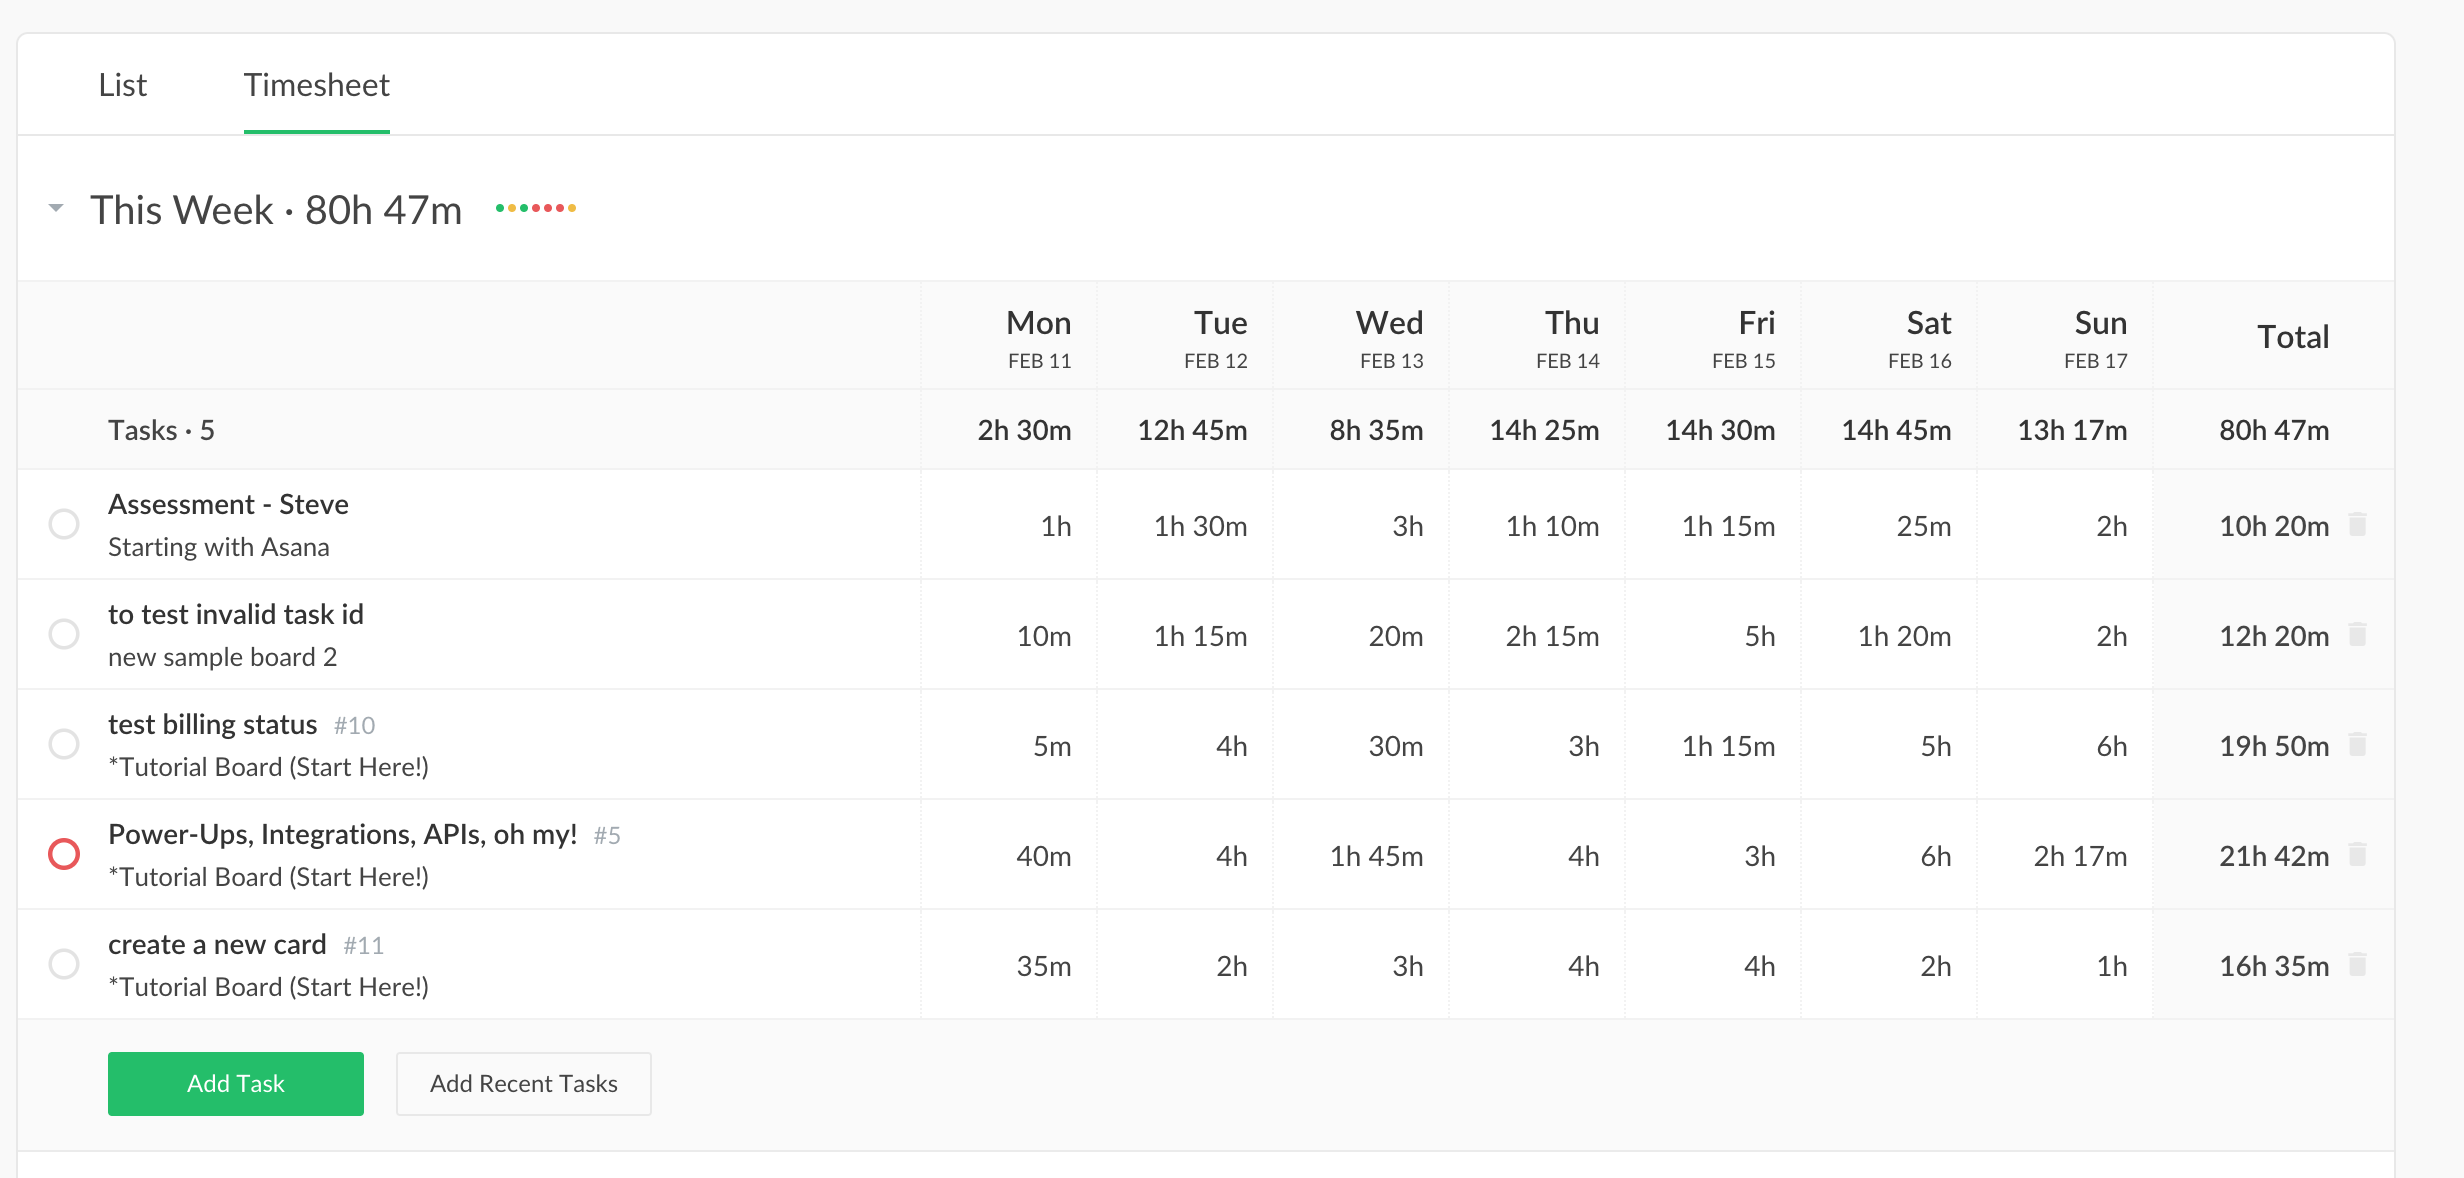
Task: Delete create a new card row trash icon
Action: [2357, 964]
